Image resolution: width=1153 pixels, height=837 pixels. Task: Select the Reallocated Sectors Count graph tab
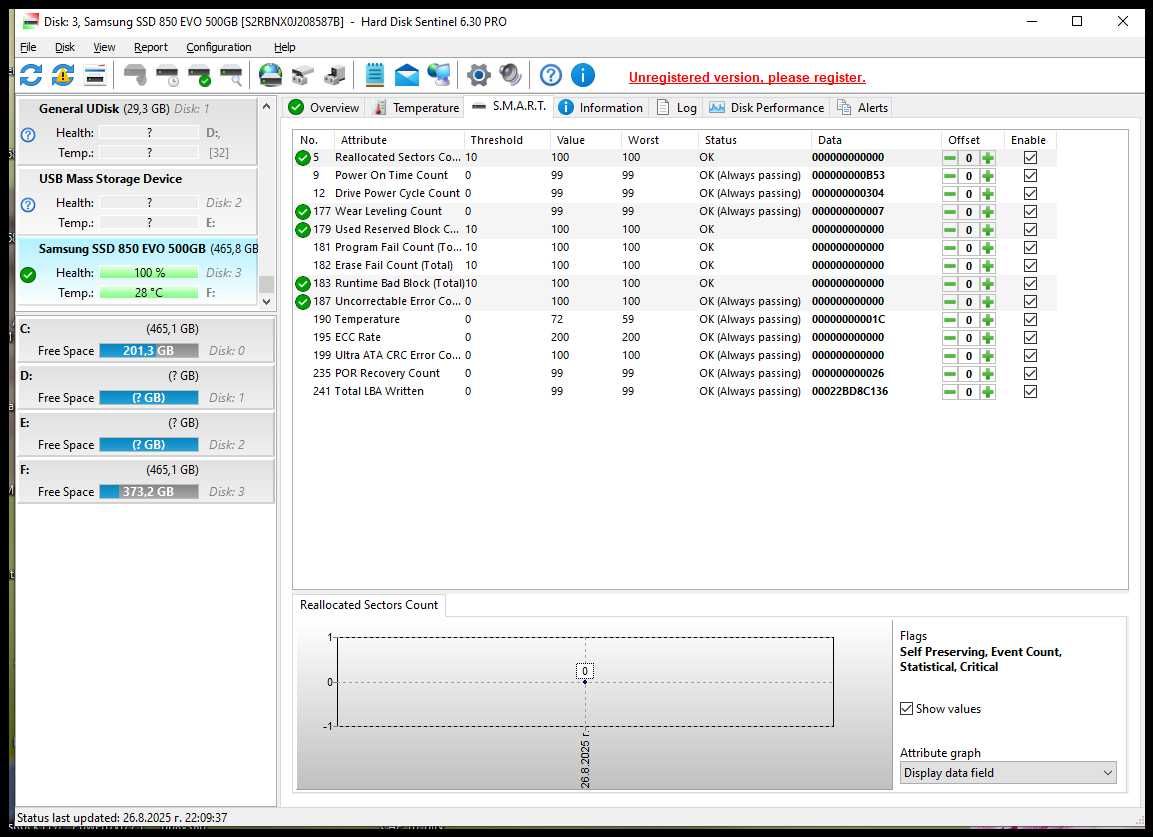pyautogui.click(x=368, y=605)
